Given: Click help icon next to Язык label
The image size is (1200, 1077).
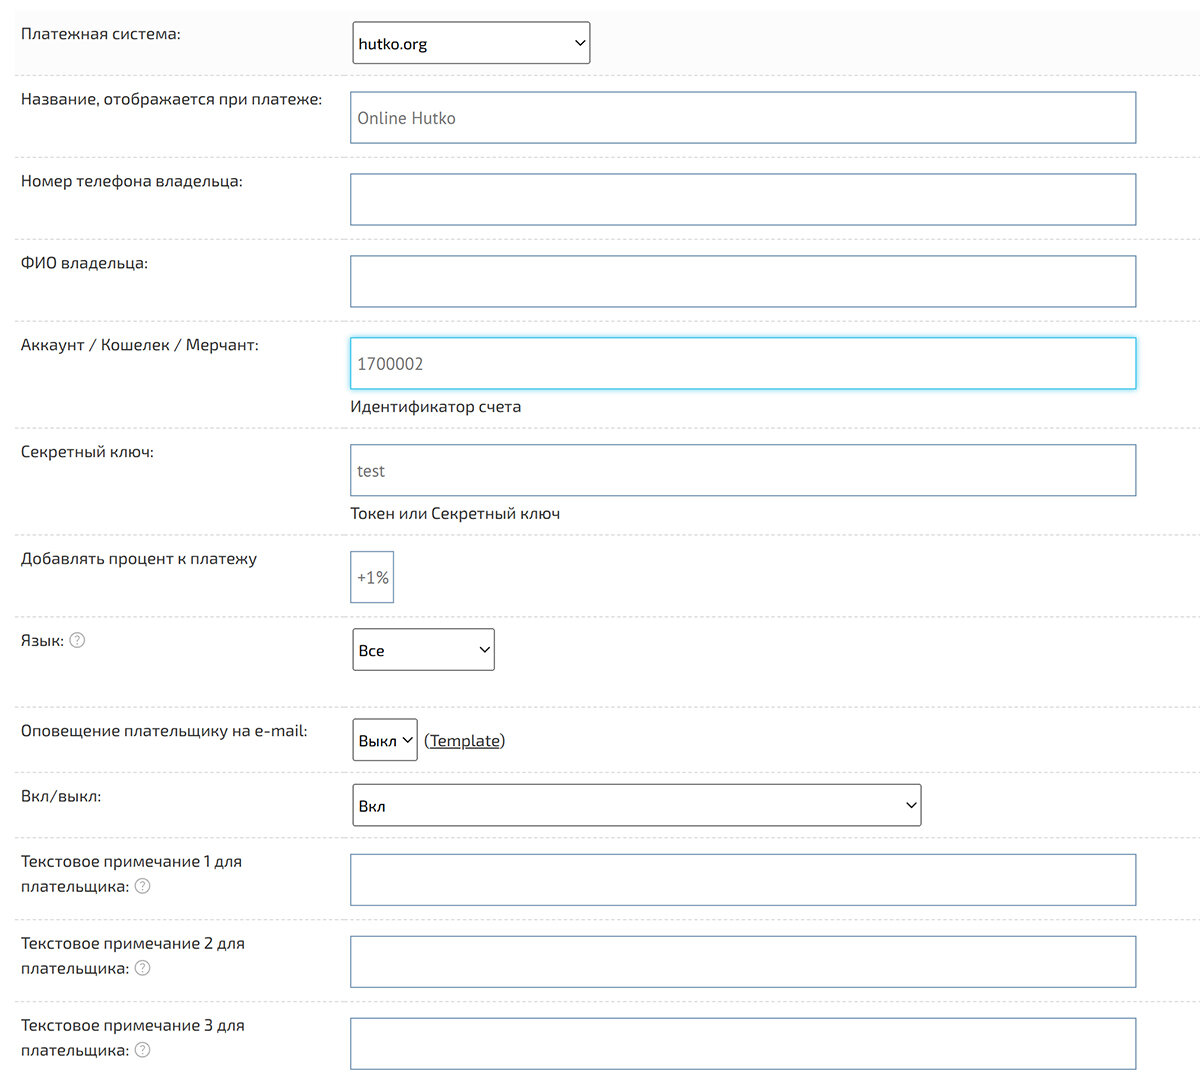Looking at the screenshot, I should (77, 640).
